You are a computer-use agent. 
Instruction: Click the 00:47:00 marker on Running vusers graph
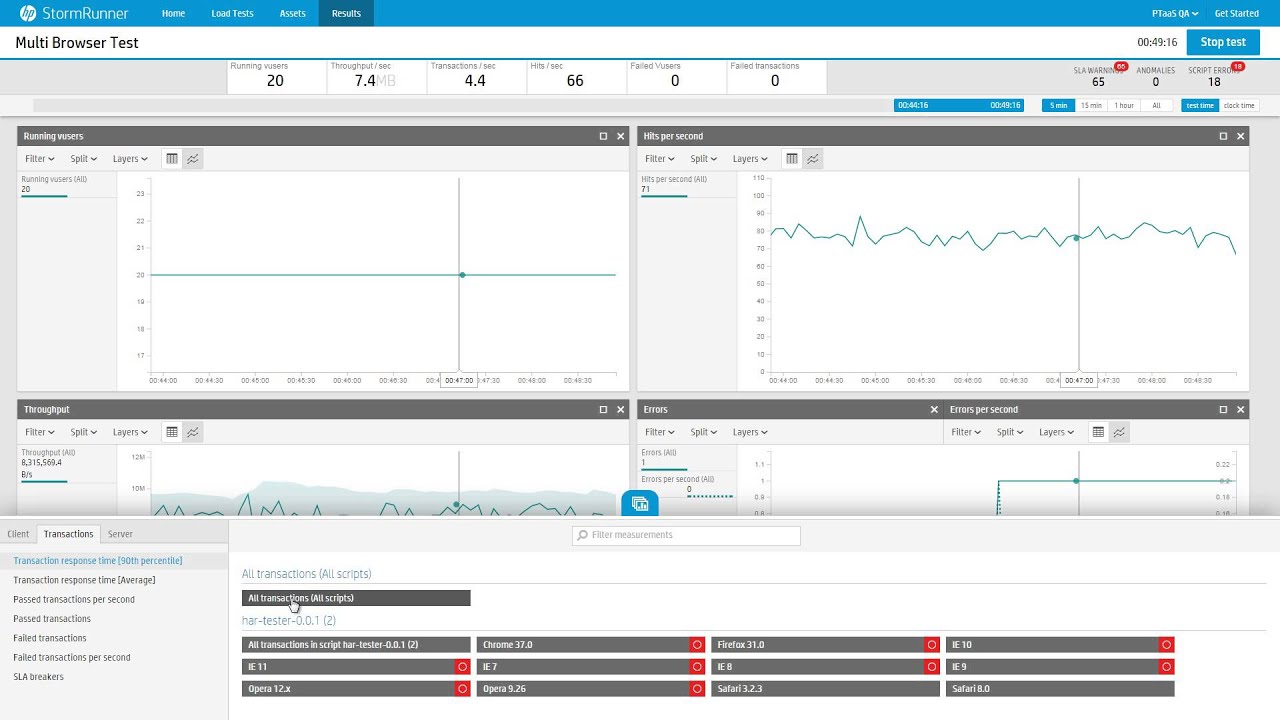tap(458, 380)
